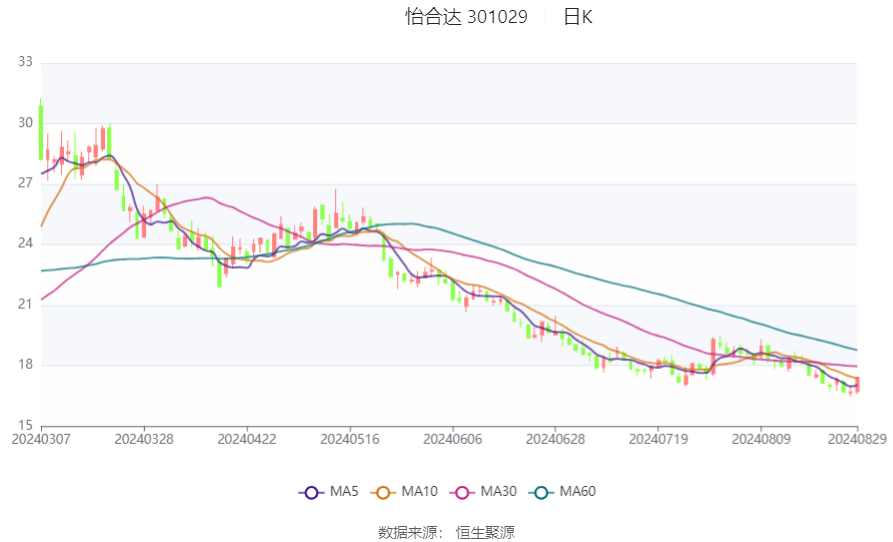This screenshot has width=893, height=542.
Task: Click the x-axis date 20240516
Action: (x=350, y=440)
